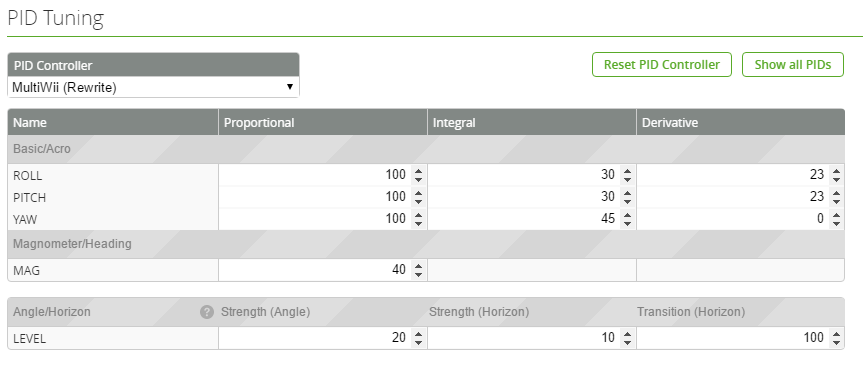Click Reset PID Controller button
The width and height of the screenshot is (863, 390).
coord(662,64)
